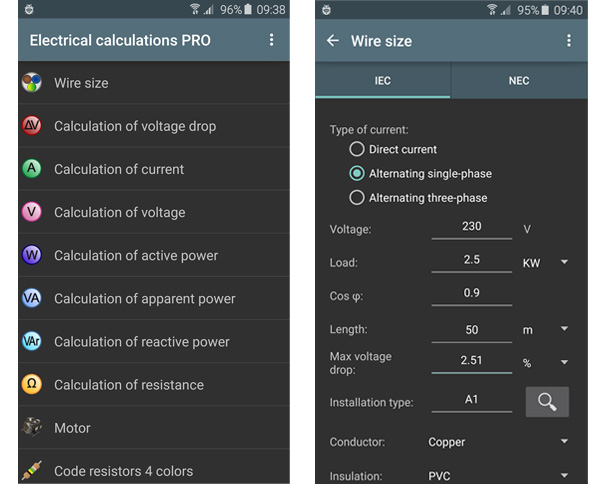Switch to the IEC tab

383,80
